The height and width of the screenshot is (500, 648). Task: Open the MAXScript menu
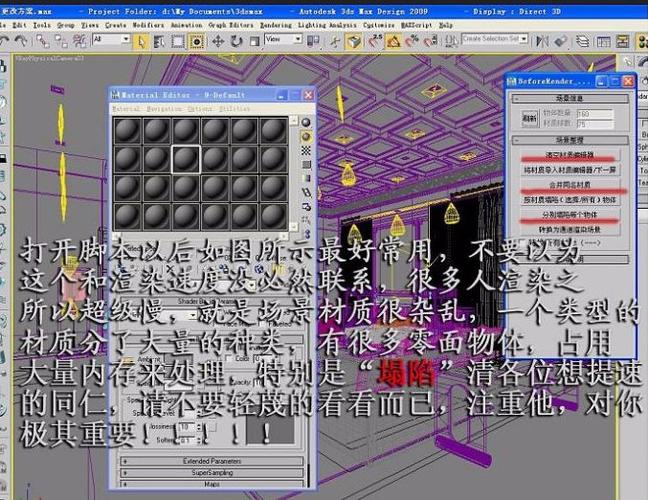(x=416, y=25)
